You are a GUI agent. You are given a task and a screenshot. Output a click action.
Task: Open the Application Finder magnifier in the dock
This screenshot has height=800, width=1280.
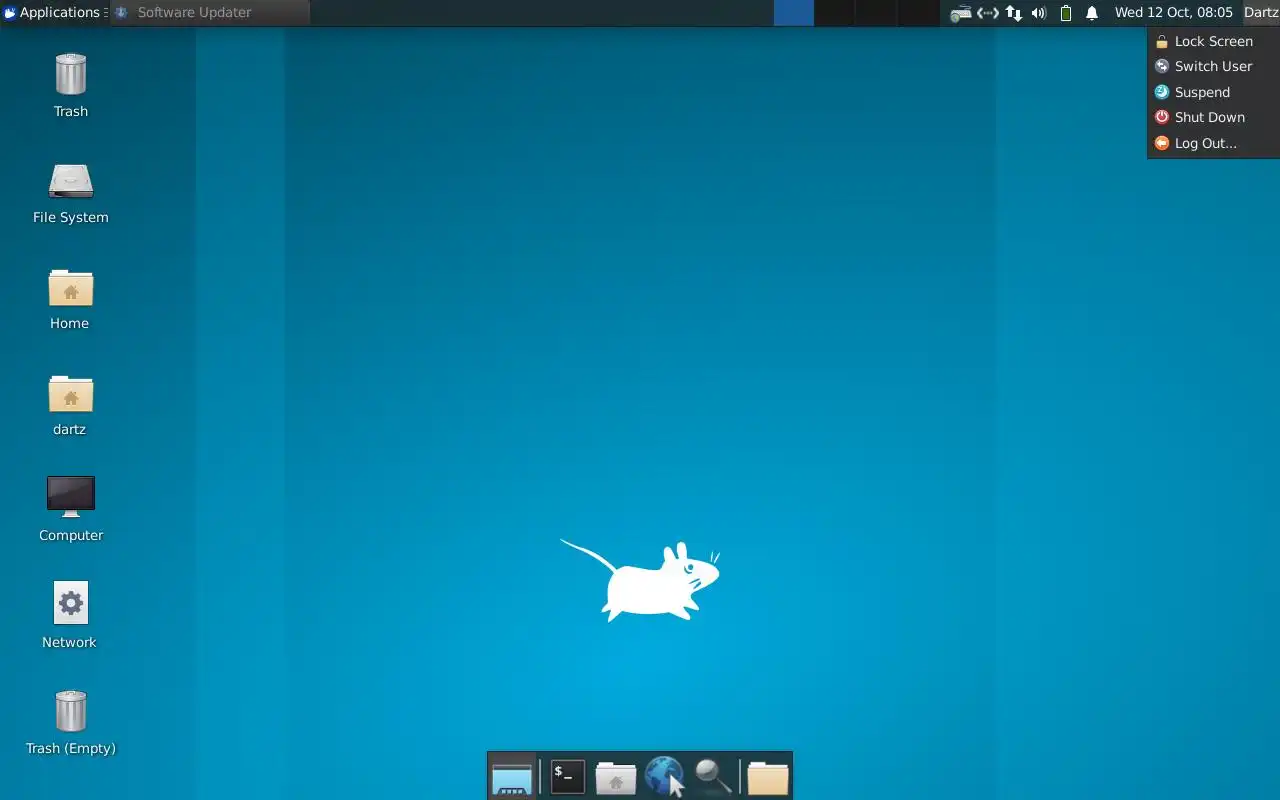[713, 777]
